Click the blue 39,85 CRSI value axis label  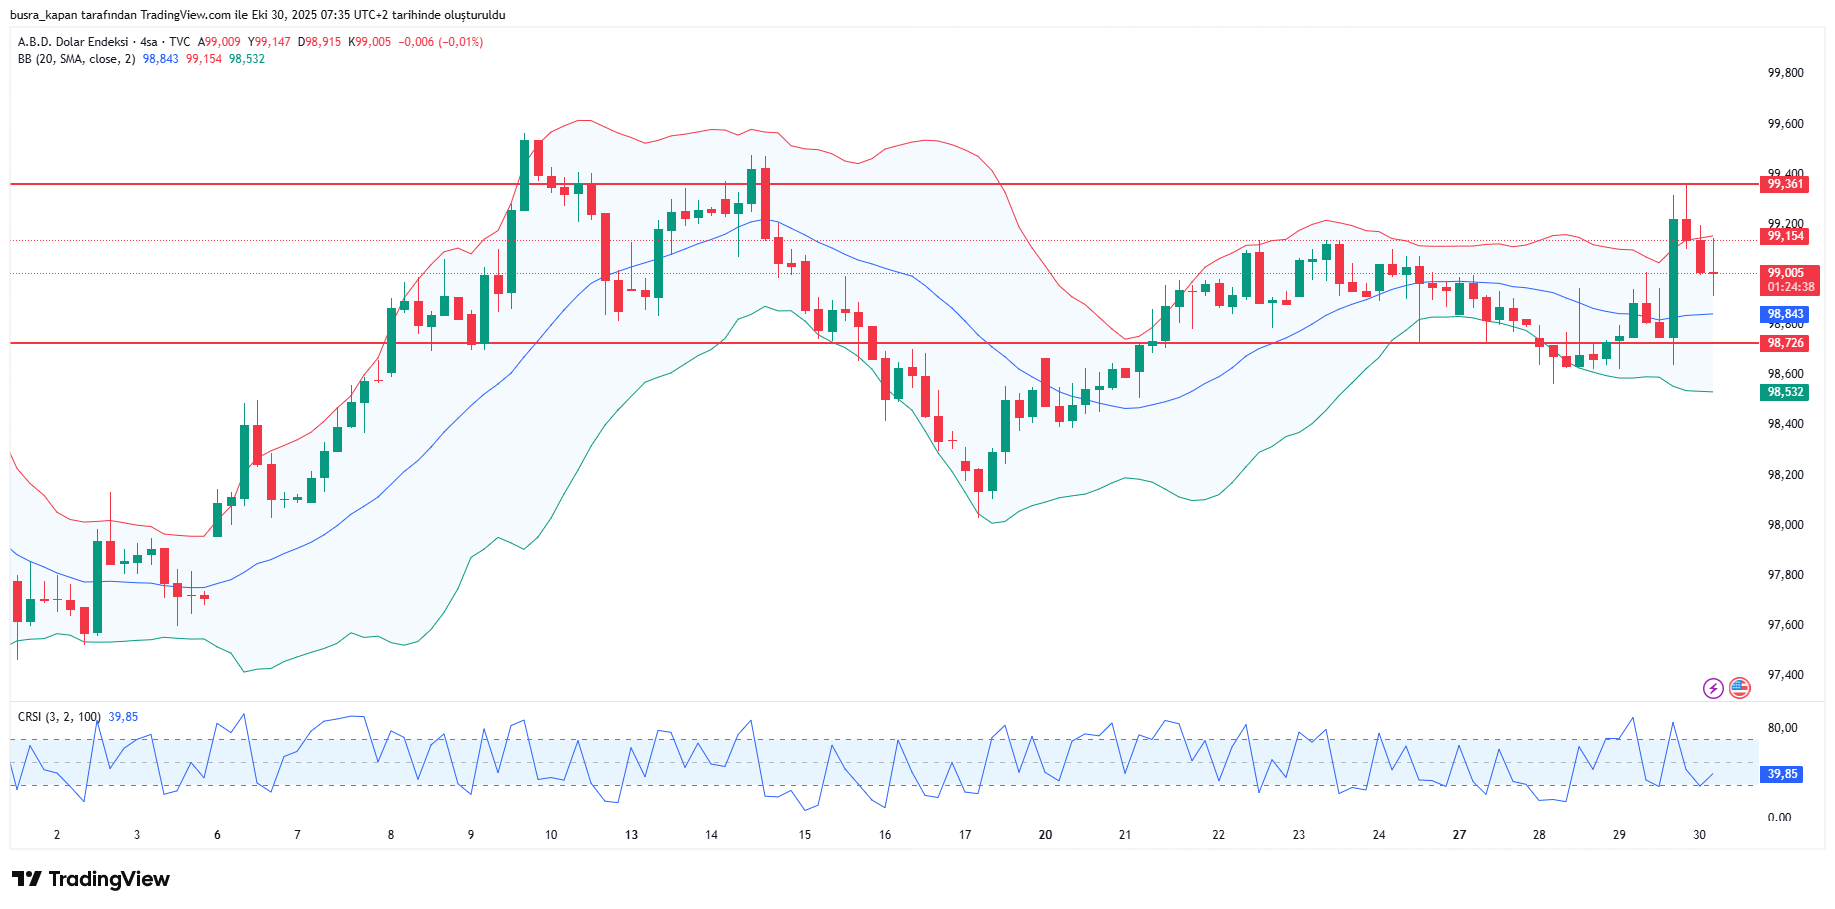(1782, 774)
